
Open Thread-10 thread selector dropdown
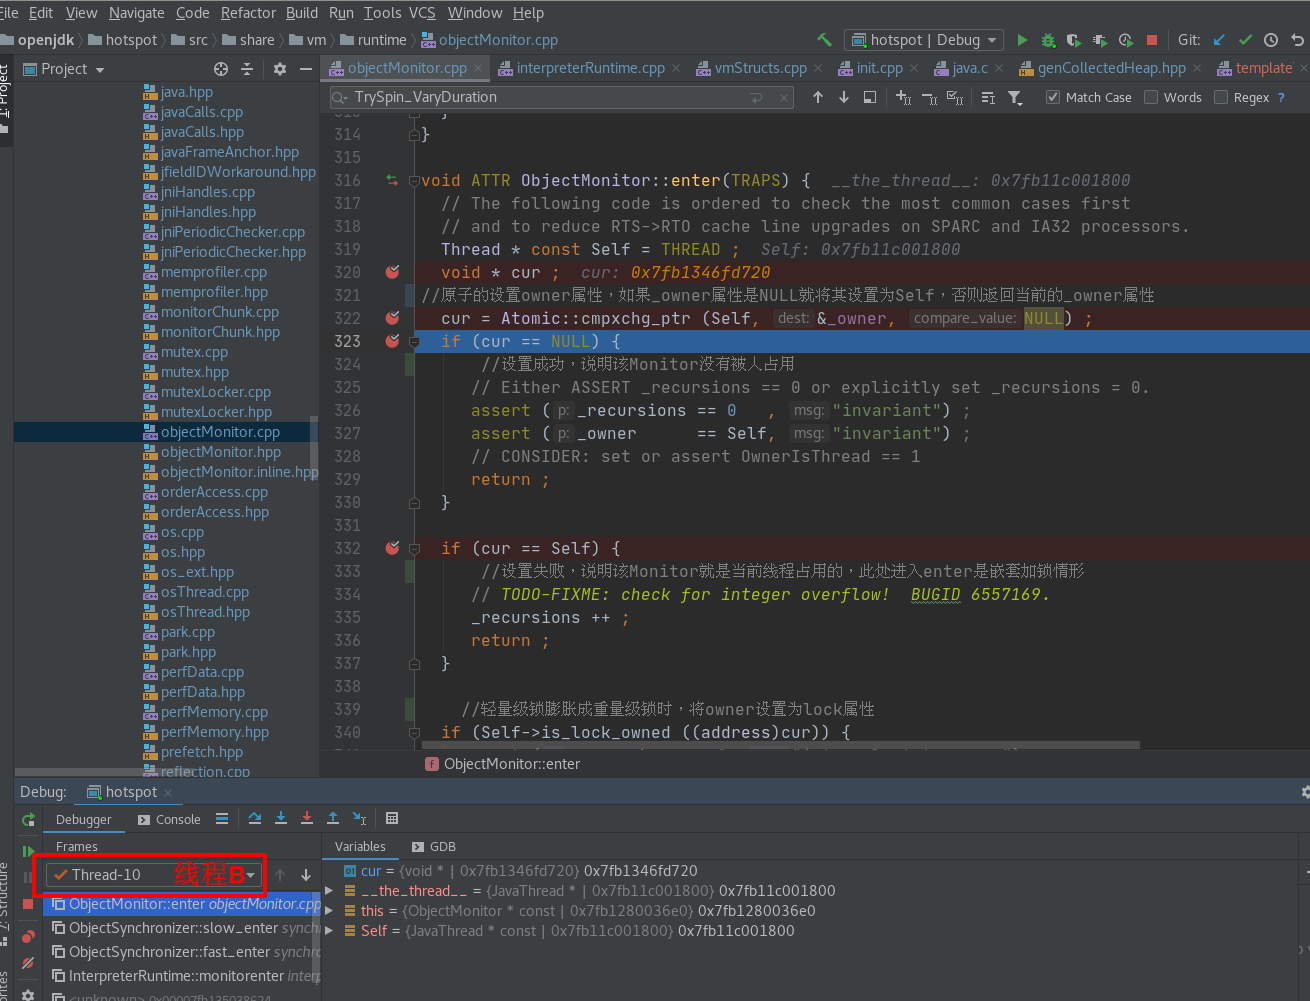click(155, 875)
